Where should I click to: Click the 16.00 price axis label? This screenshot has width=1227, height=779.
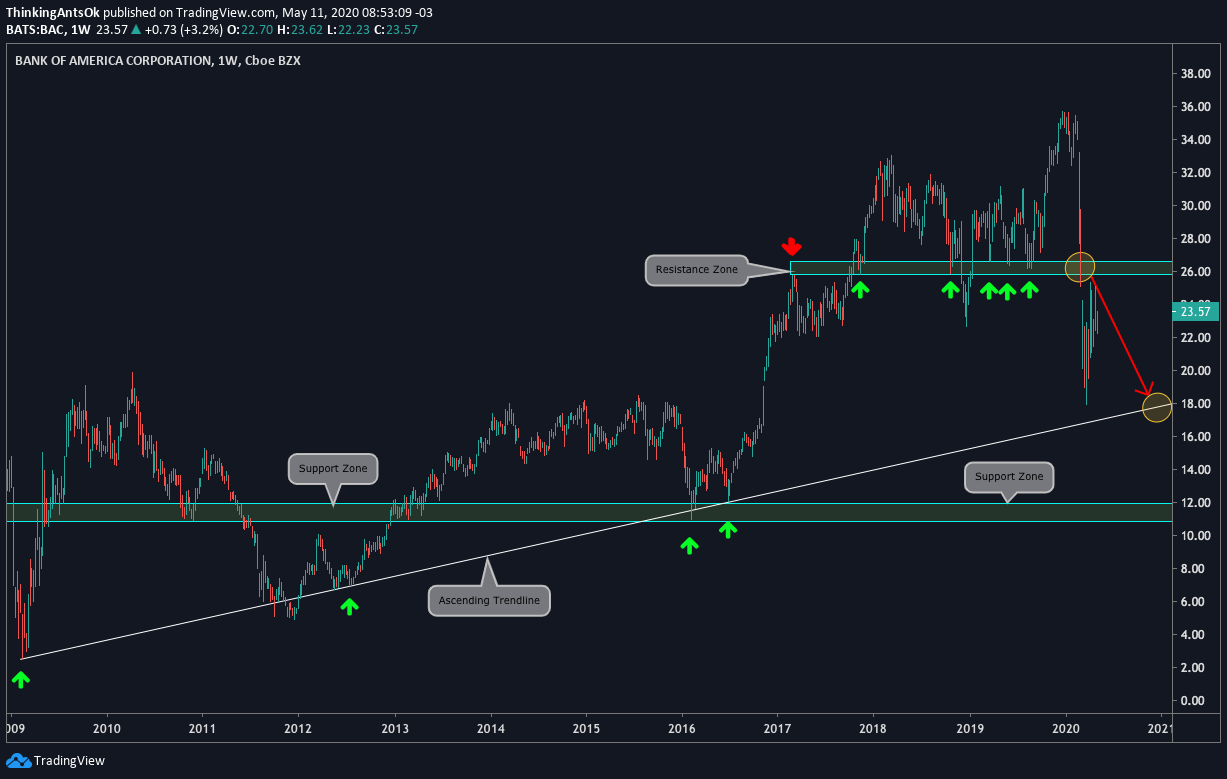coord(1196,437)
